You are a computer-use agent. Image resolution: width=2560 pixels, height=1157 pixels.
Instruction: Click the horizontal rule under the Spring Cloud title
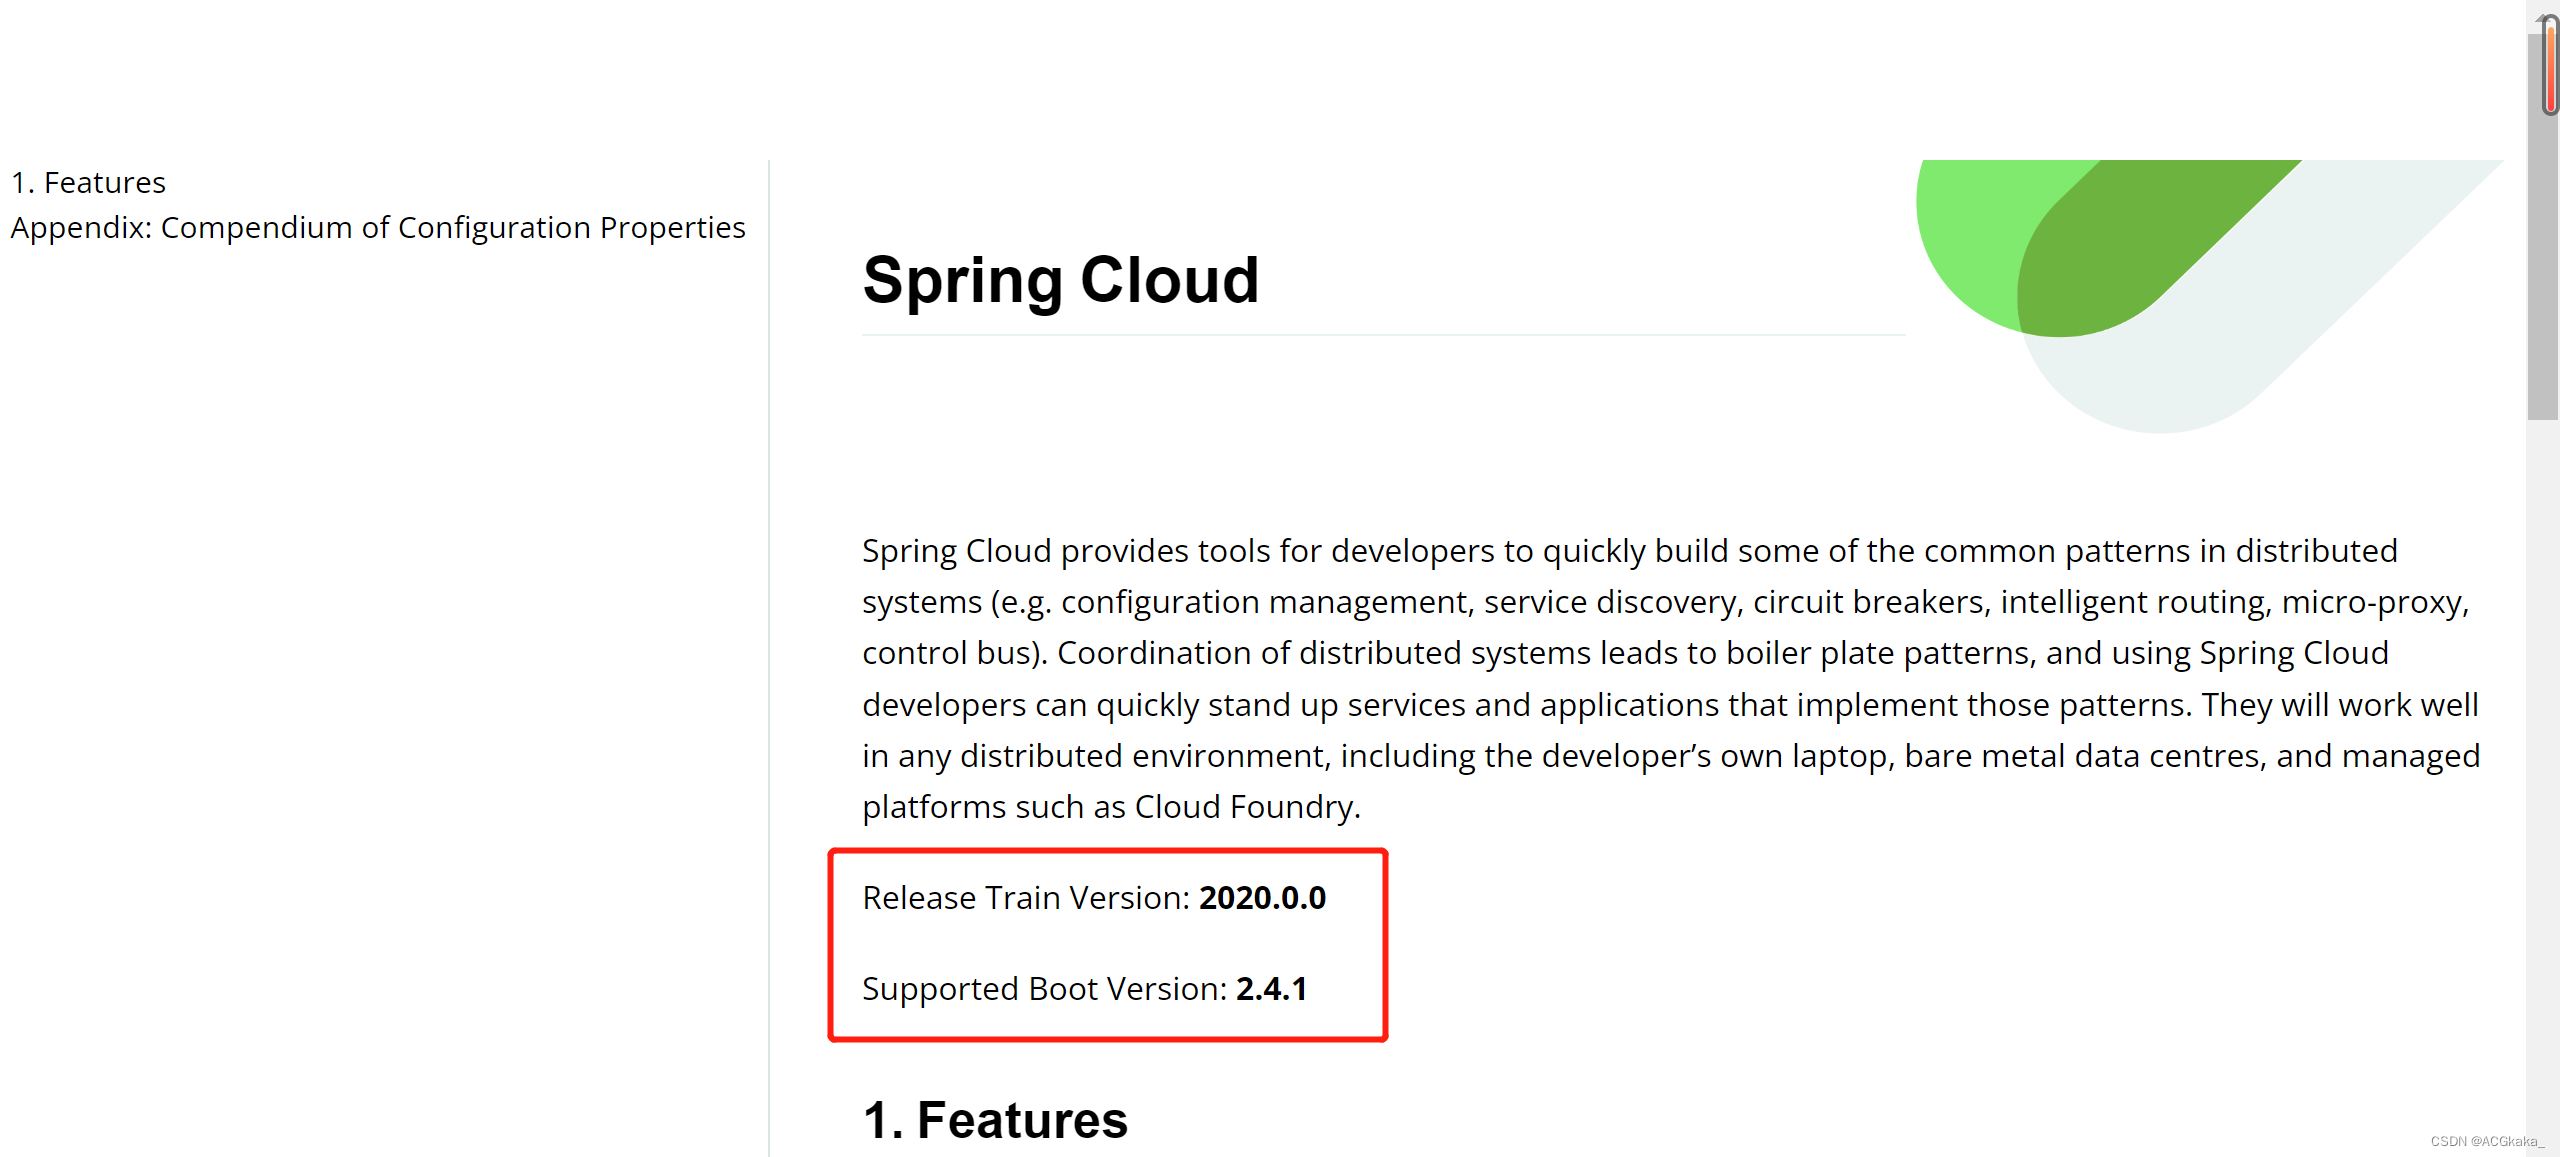pyautogui.click(x=1383, y=335)
